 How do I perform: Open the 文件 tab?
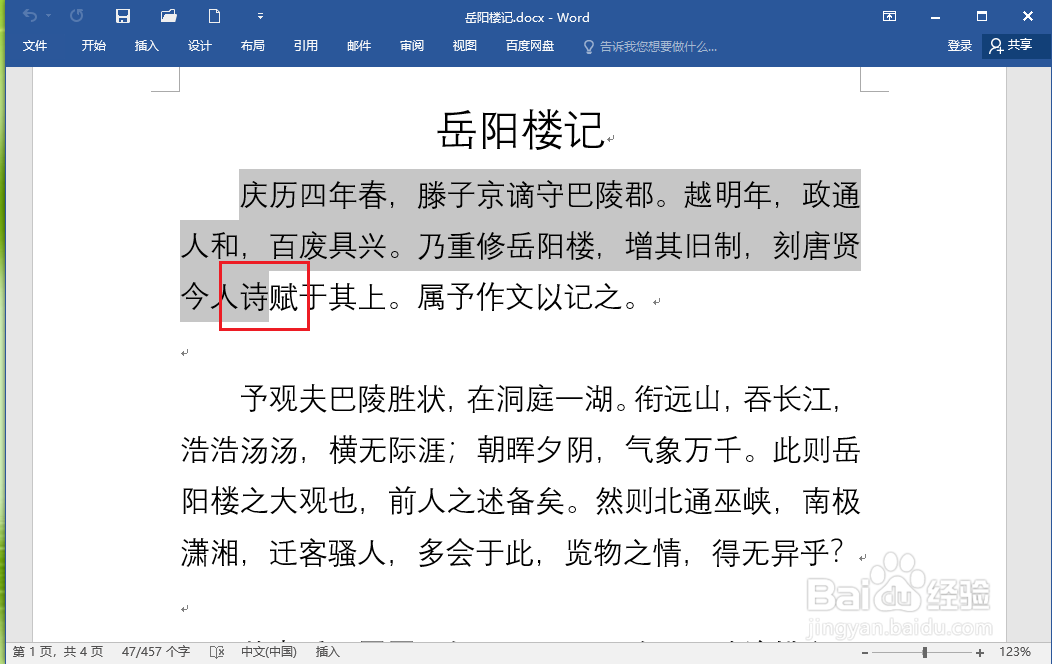click(35, 46)
